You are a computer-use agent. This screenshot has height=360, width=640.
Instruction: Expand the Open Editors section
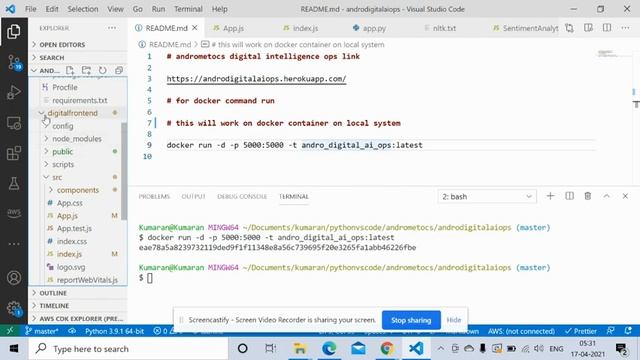point(78,44)
